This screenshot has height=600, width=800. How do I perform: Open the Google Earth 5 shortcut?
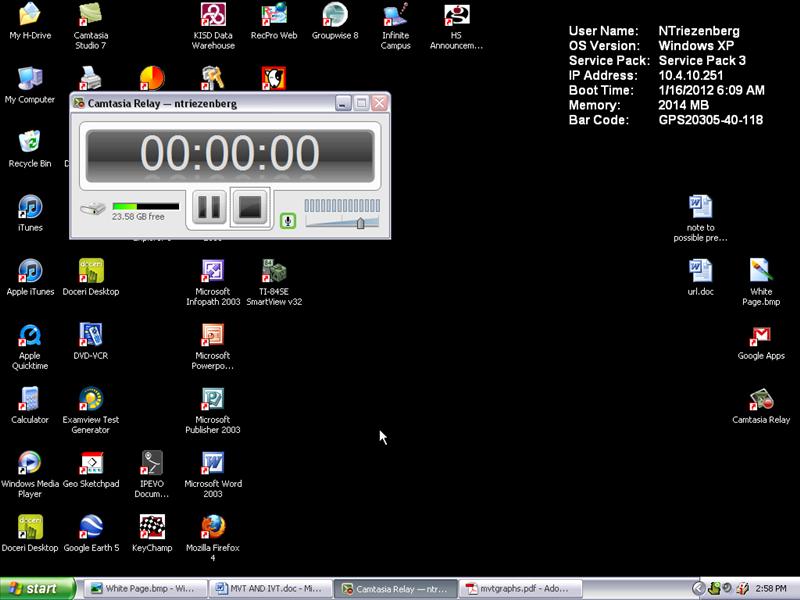(91, 534)
